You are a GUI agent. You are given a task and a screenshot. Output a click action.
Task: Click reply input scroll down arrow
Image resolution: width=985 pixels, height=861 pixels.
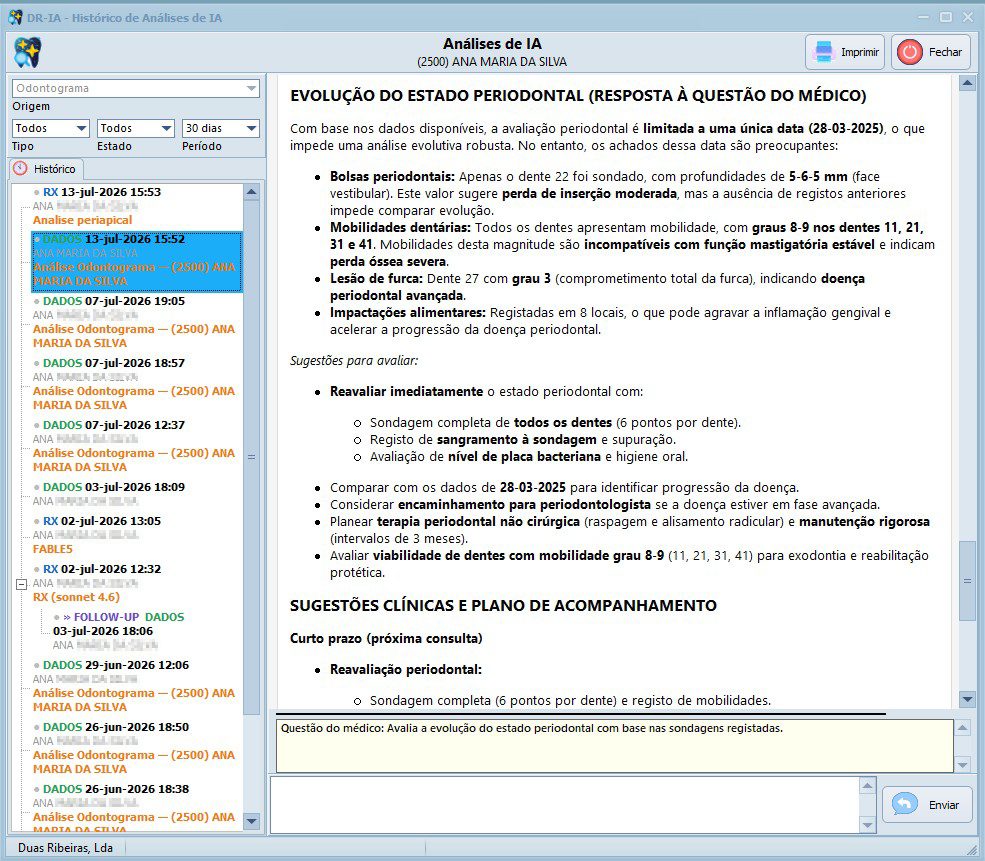pyautogui.click(x=868, y=825)
